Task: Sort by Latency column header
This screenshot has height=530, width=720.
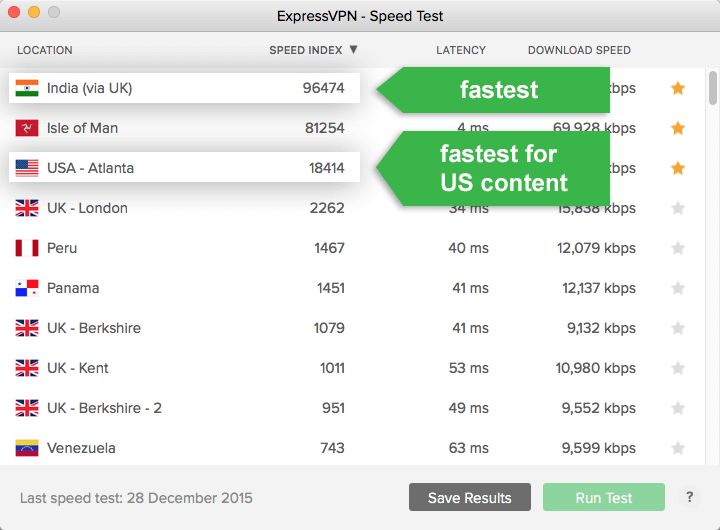Action: (x=461, y=50)
